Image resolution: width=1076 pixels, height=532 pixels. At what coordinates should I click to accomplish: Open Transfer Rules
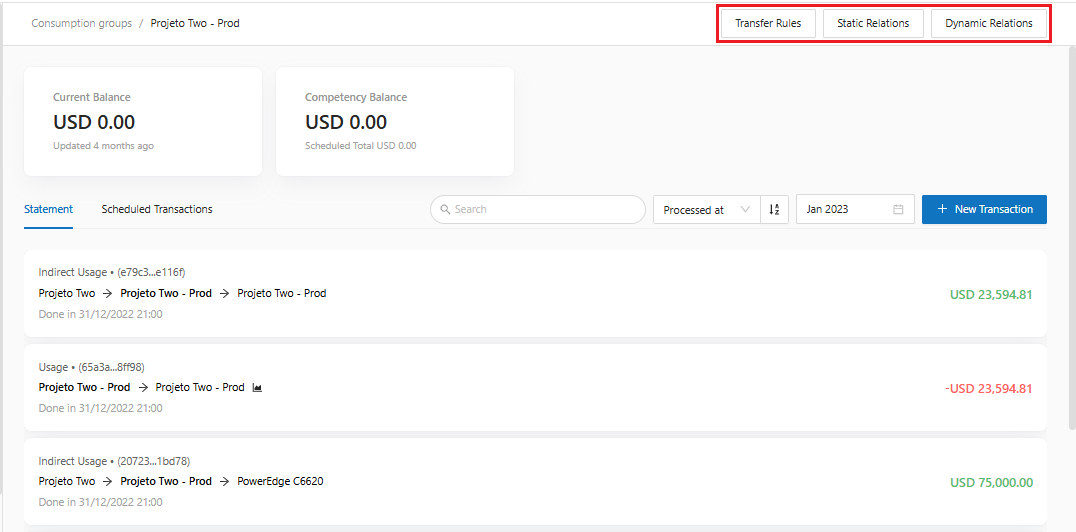768,23
